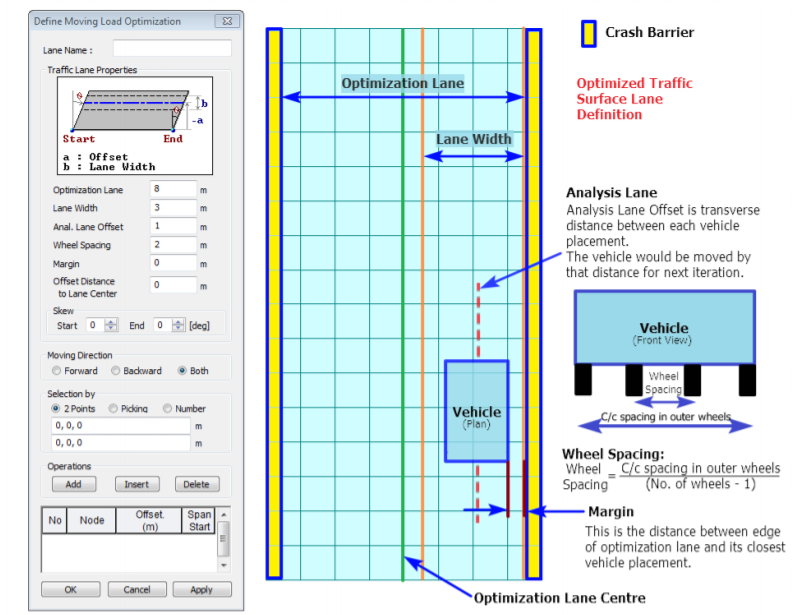Increase Skew Start using the up arrow
Screen dimensions: 801x615
coord(110,321)
